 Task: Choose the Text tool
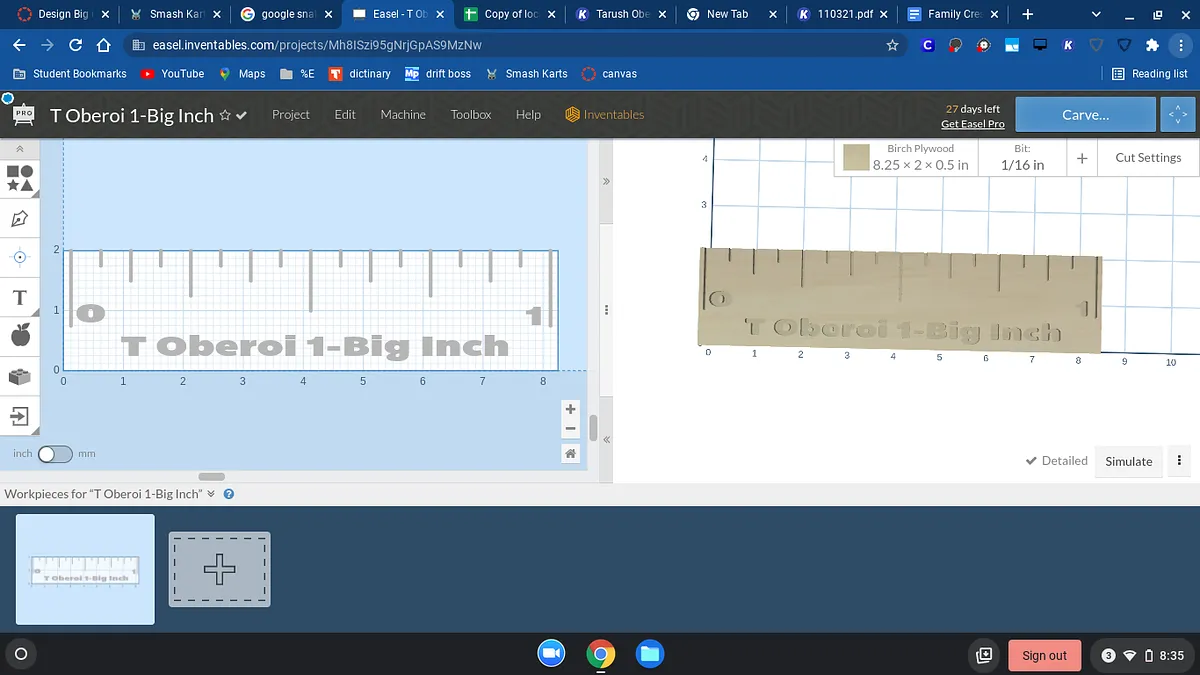19,298
